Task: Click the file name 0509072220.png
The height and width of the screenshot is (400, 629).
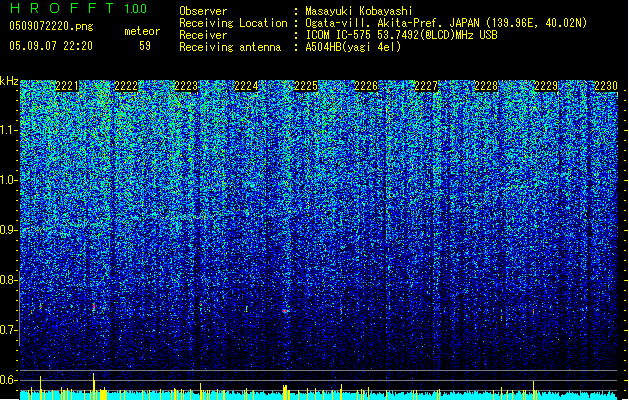Action: [51, 27]
